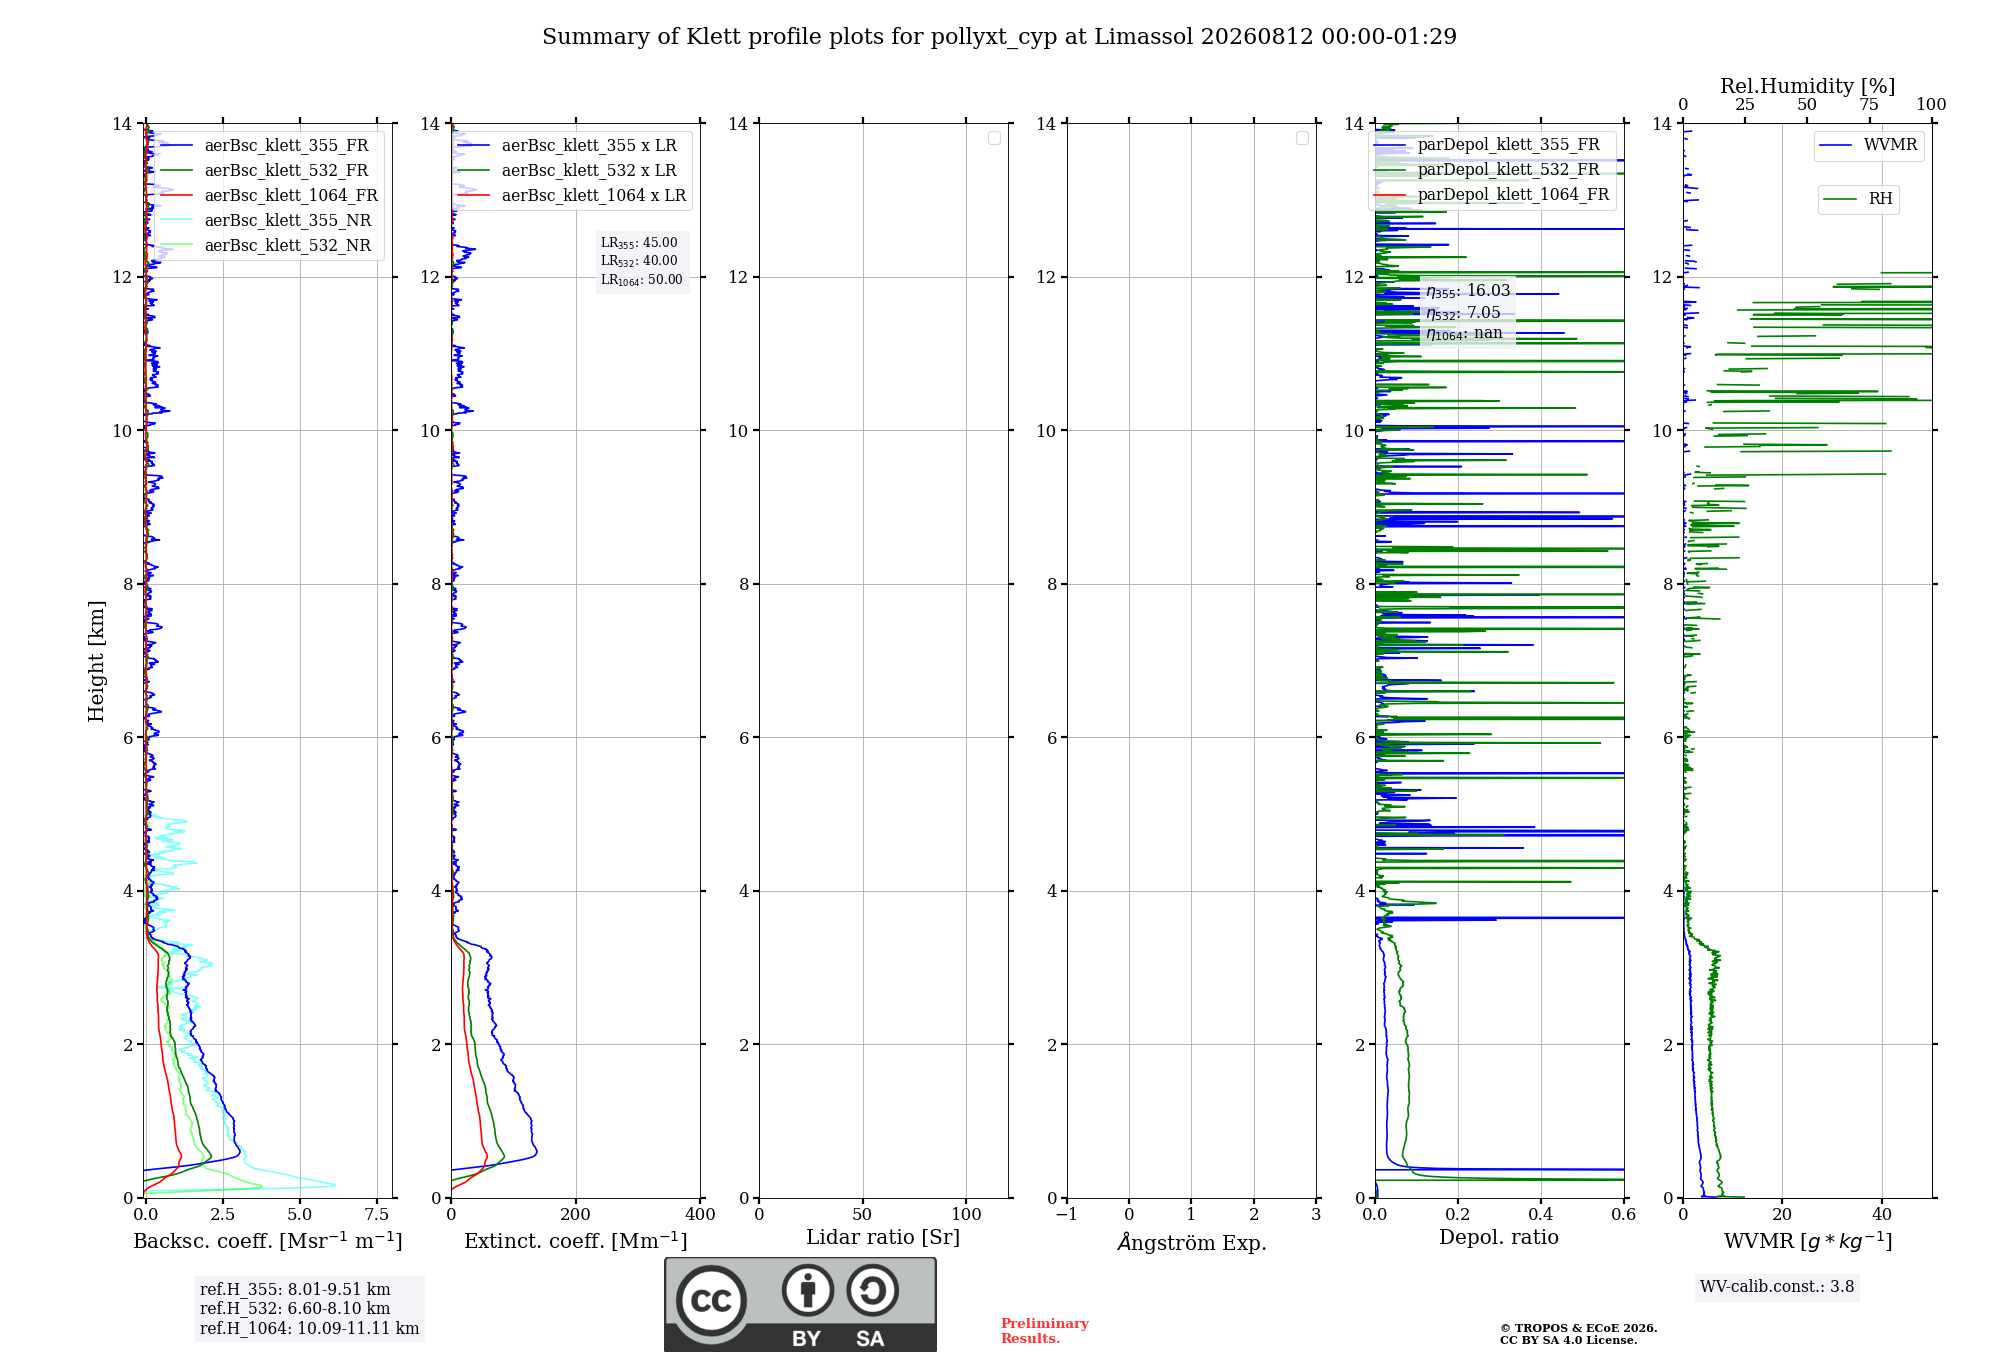Click the ref.H_532: 6.60-8.10 km text
2000x1360 pixels.
tap(295, 1309)
